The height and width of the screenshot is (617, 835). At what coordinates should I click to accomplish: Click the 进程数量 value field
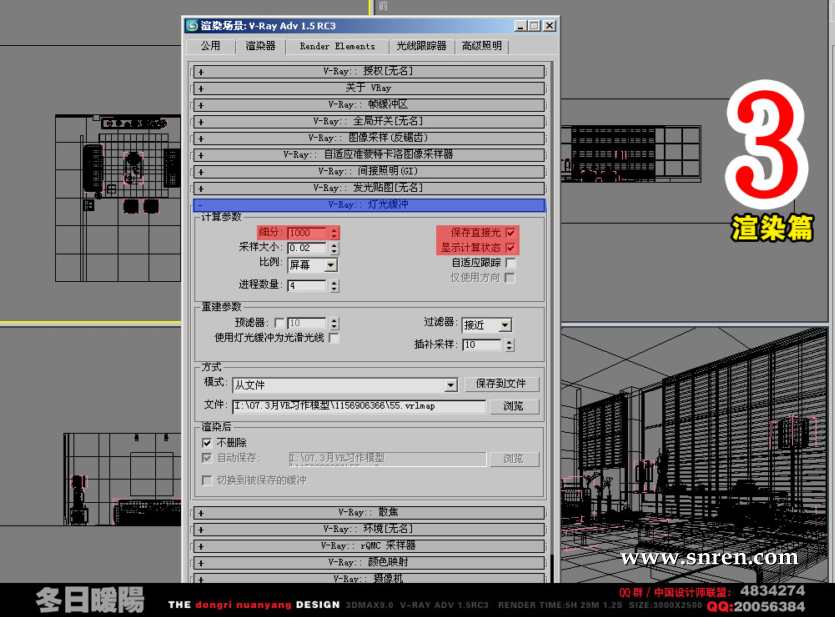(307, 286)
